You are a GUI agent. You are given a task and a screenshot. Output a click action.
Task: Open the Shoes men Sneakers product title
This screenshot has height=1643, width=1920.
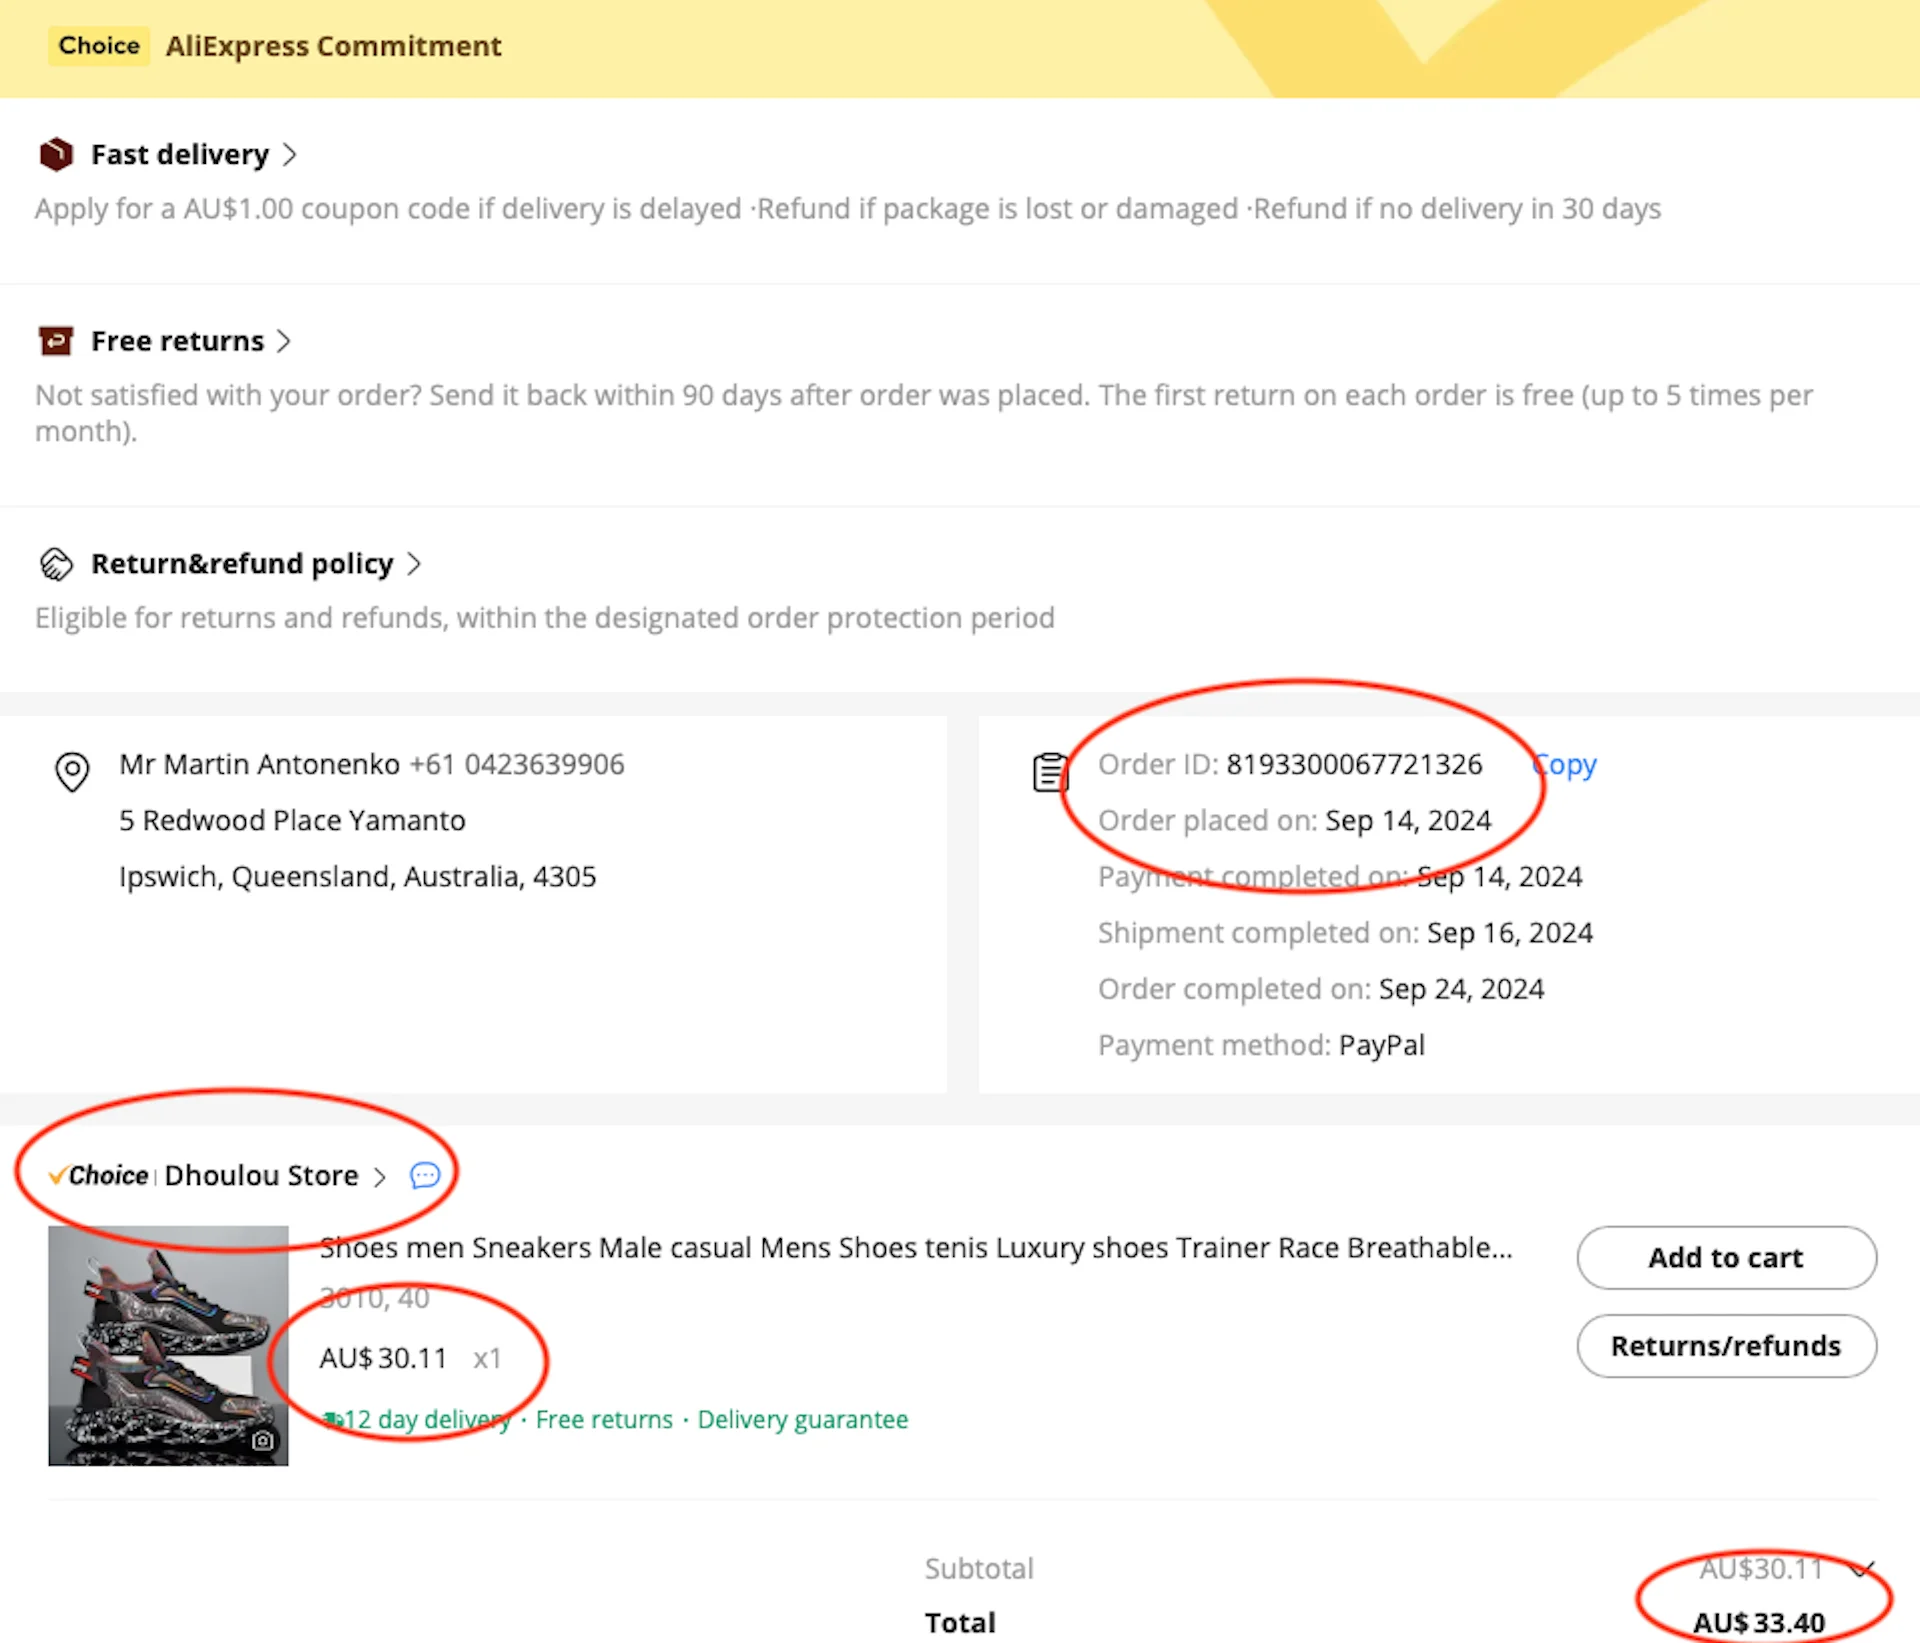pos(915,1248)
